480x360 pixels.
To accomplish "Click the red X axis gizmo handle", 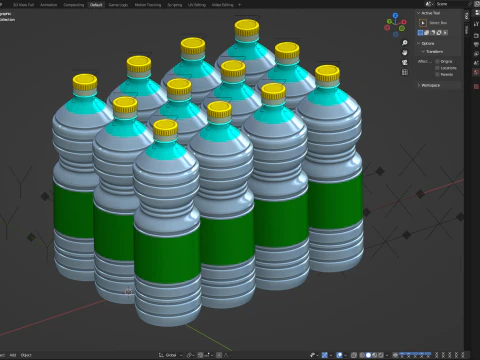I will tap(404, 22).
